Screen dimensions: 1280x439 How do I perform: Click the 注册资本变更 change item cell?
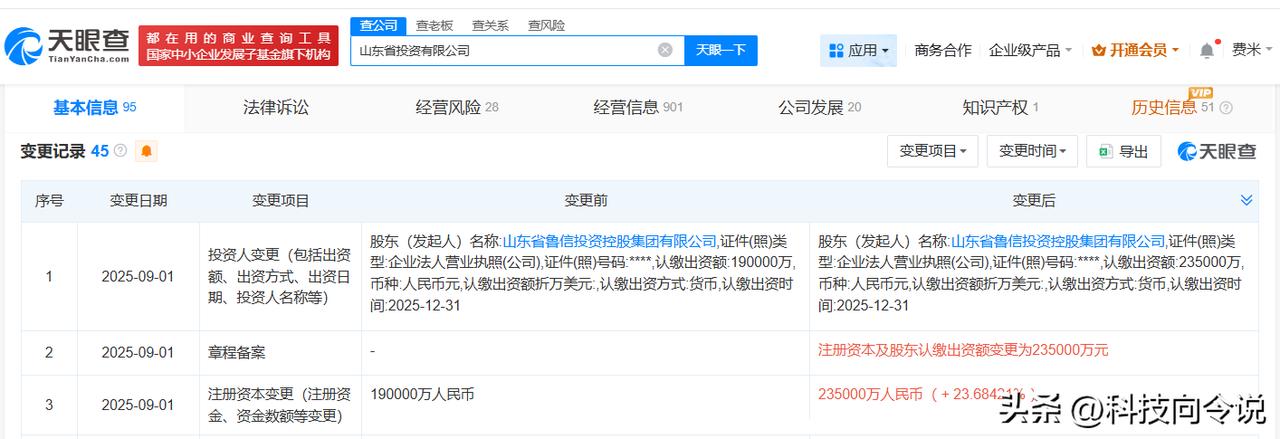[x=280, y=405]
